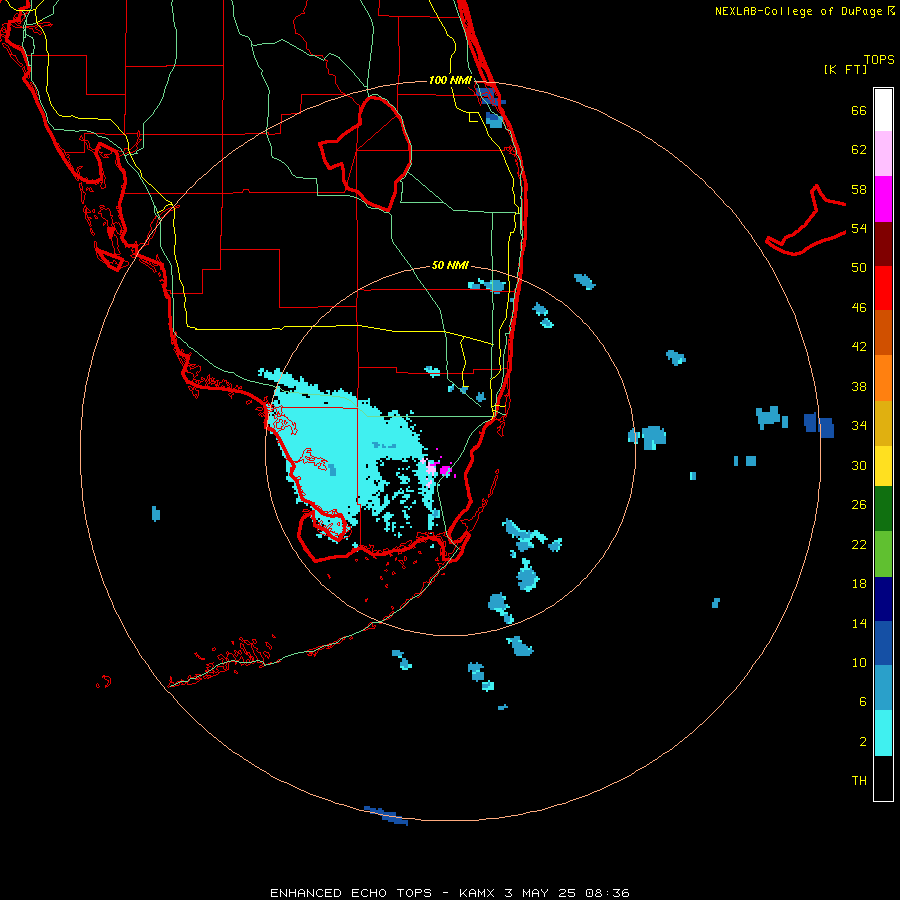The width and height of the screenshot is (900, 900).
Task: Click the legend value 54
Action: 859,228
